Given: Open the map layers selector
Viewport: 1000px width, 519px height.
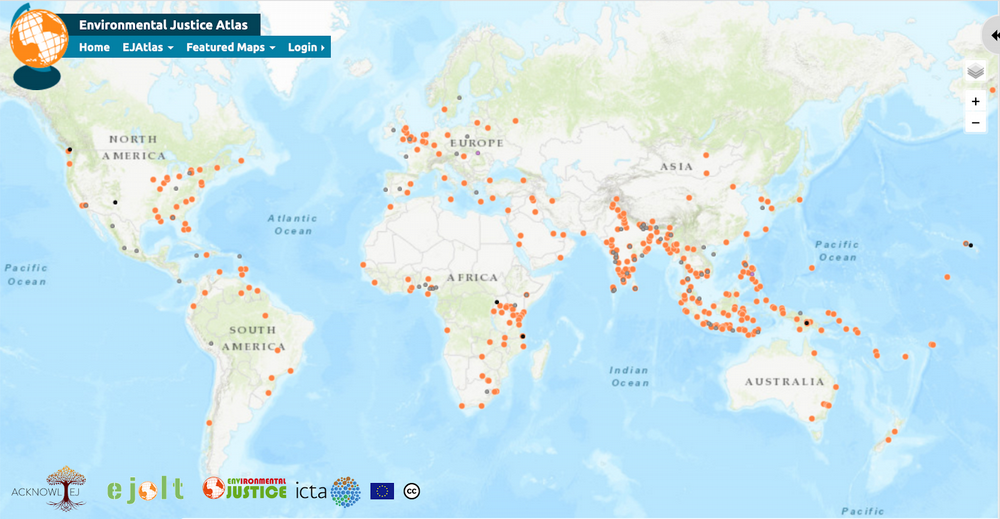Looking at the screenshot, I should click(x=975, y=72).
